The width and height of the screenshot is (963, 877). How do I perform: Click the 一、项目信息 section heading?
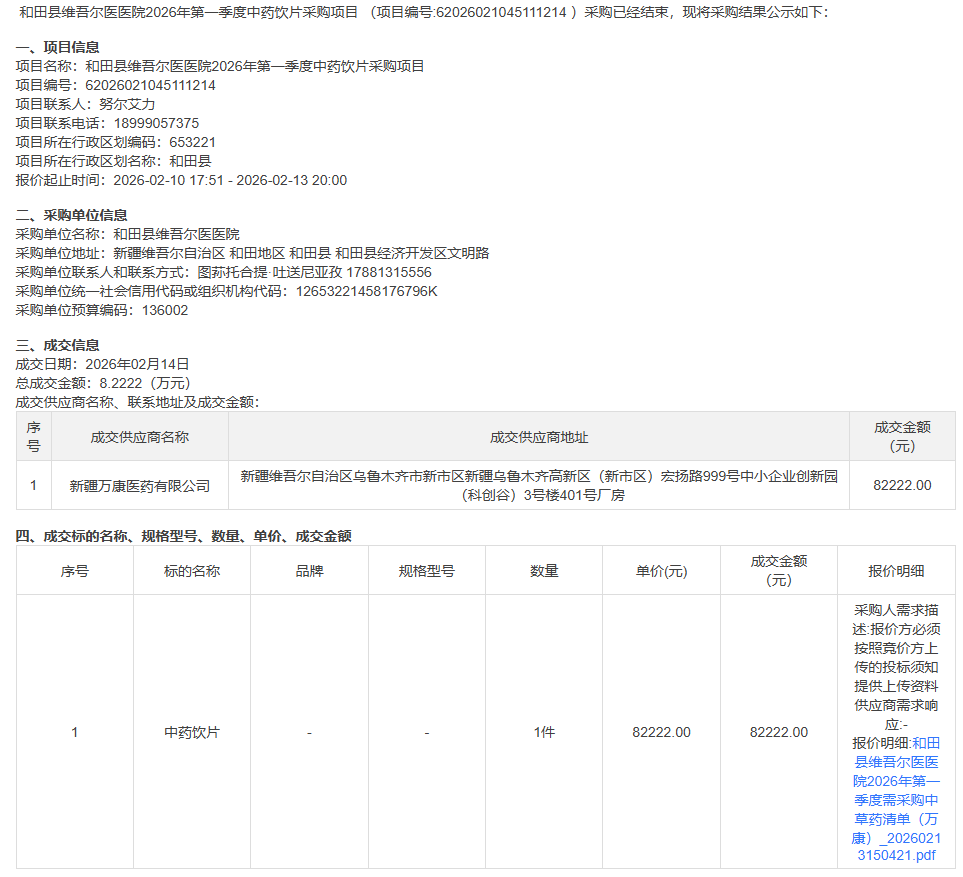(x=58, y=47)
